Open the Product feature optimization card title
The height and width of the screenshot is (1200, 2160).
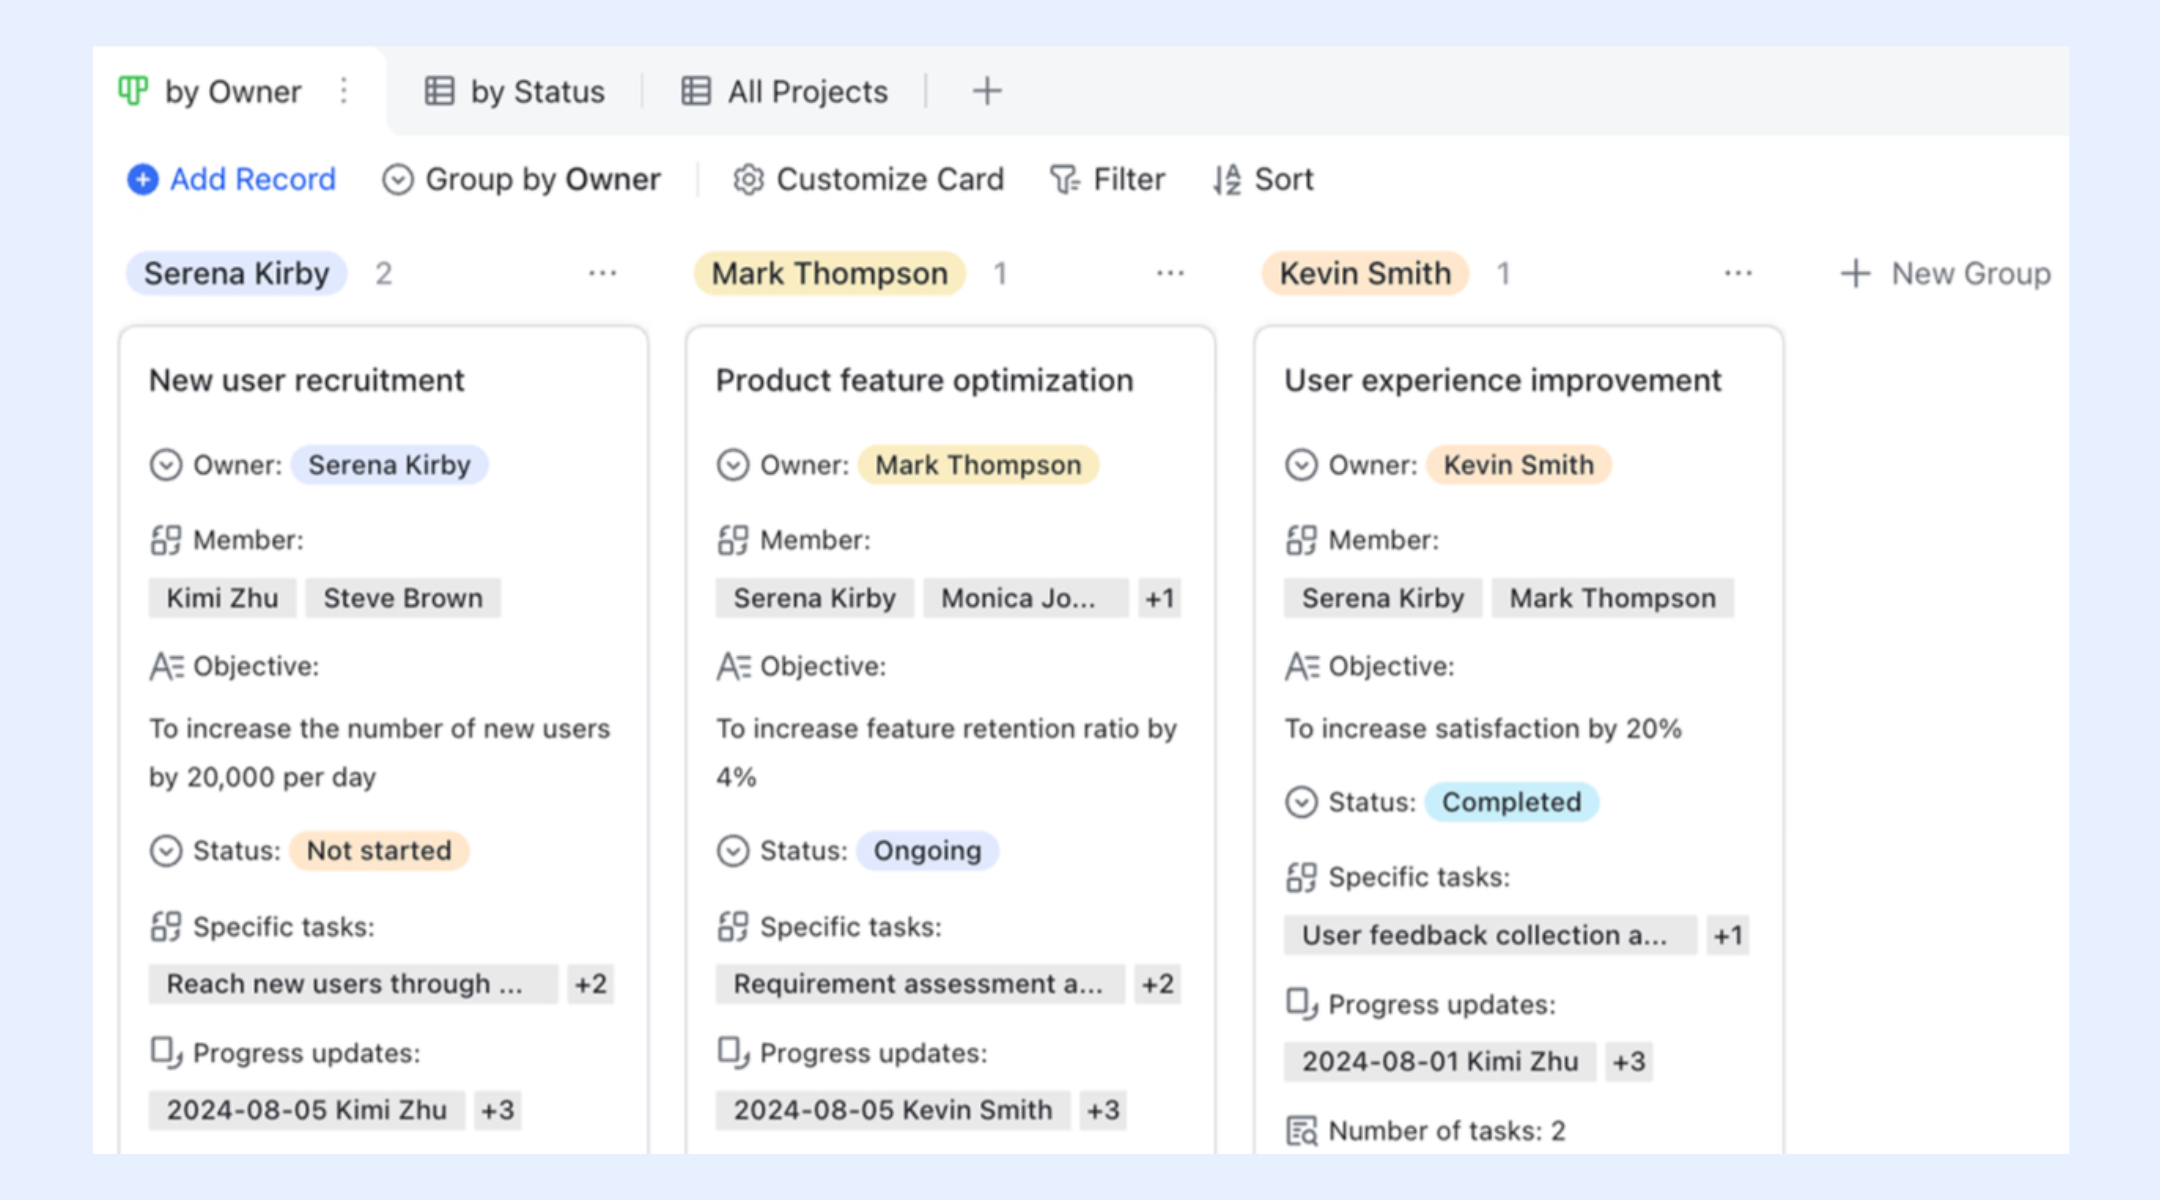pos(925,380)
